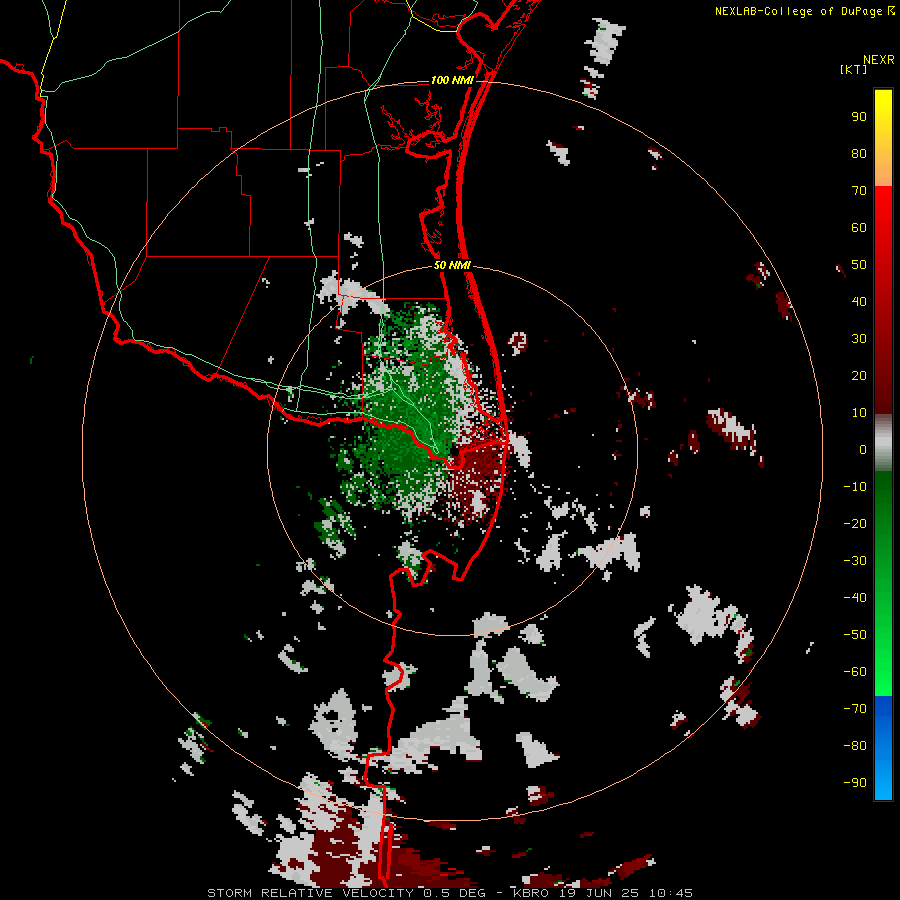This screenshot has height=900, width=900.
Task: Click the -80 value on the velocity scale
Action: pyautogui.click(x=855, y=746)
